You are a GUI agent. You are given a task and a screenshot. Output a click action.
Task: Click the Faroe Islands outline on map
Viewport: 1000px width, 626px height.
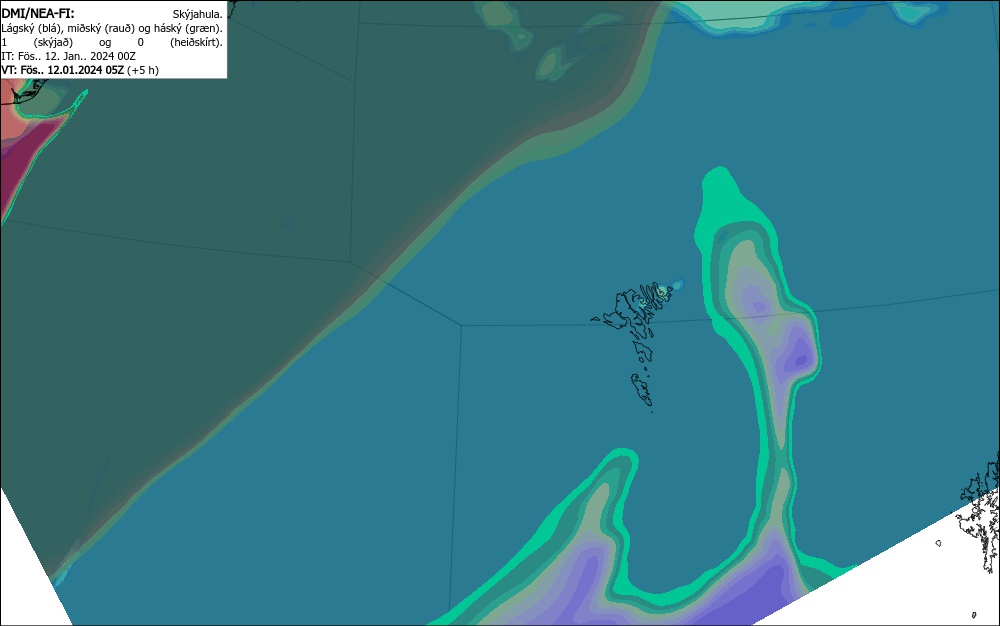click(638, 347)
